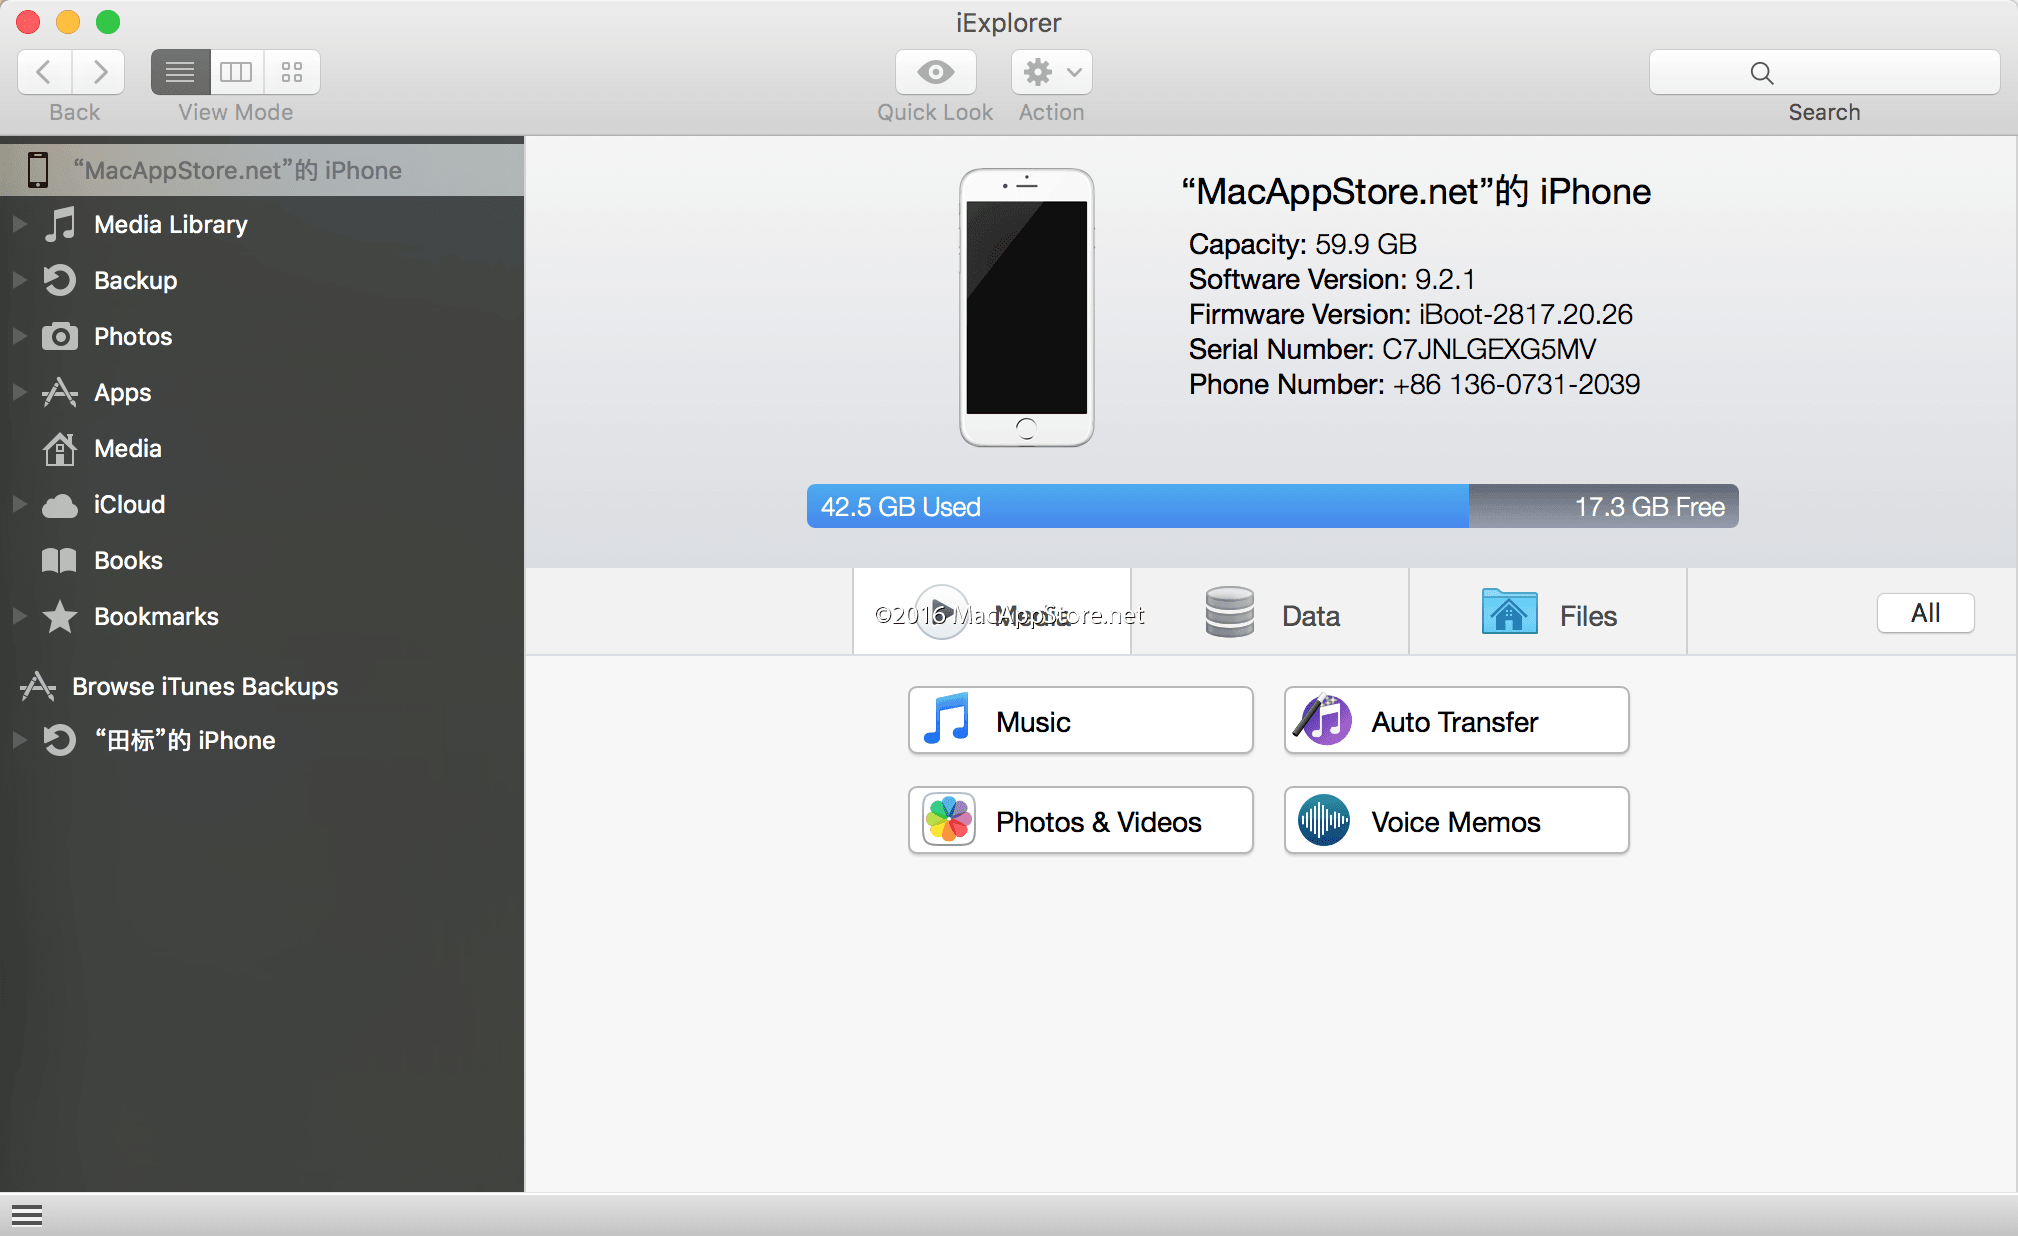Expand the Media Library tree item
Screen dimensions: 2018x1236
coord(19,224)
